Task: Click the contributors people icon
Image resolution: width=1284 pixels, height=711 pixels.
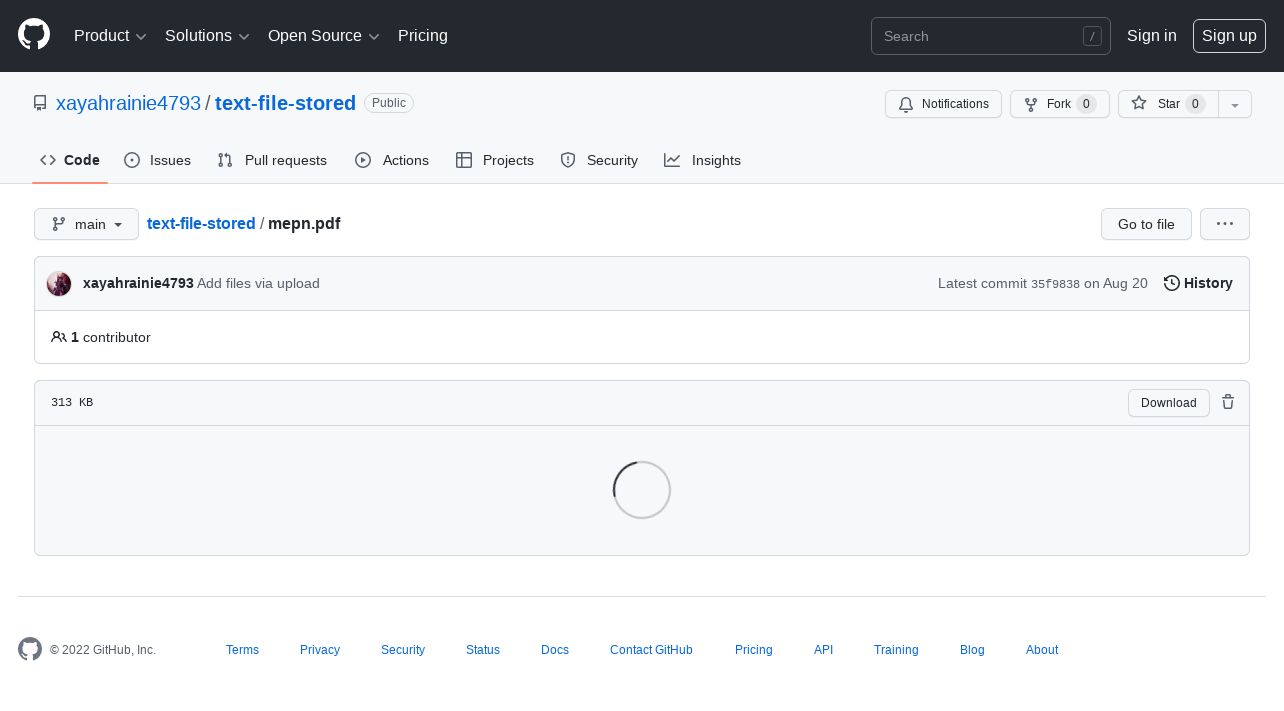Action: pos(59,337)
